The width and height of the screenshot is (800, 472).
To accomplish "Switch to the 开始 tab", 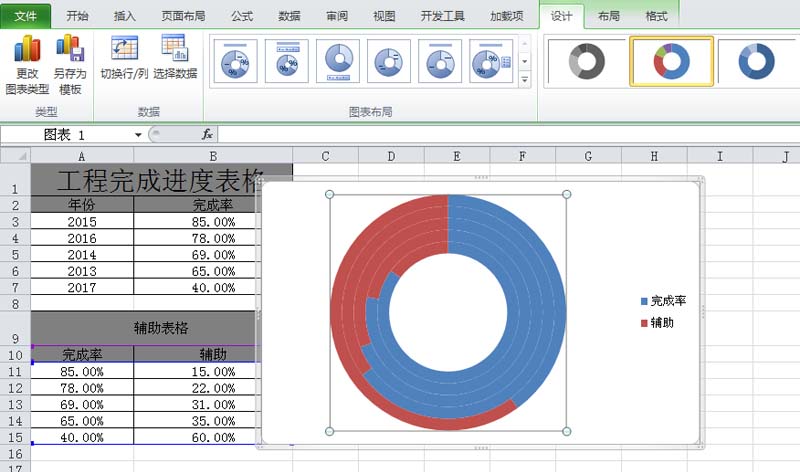I will click(x=78, y=16).
